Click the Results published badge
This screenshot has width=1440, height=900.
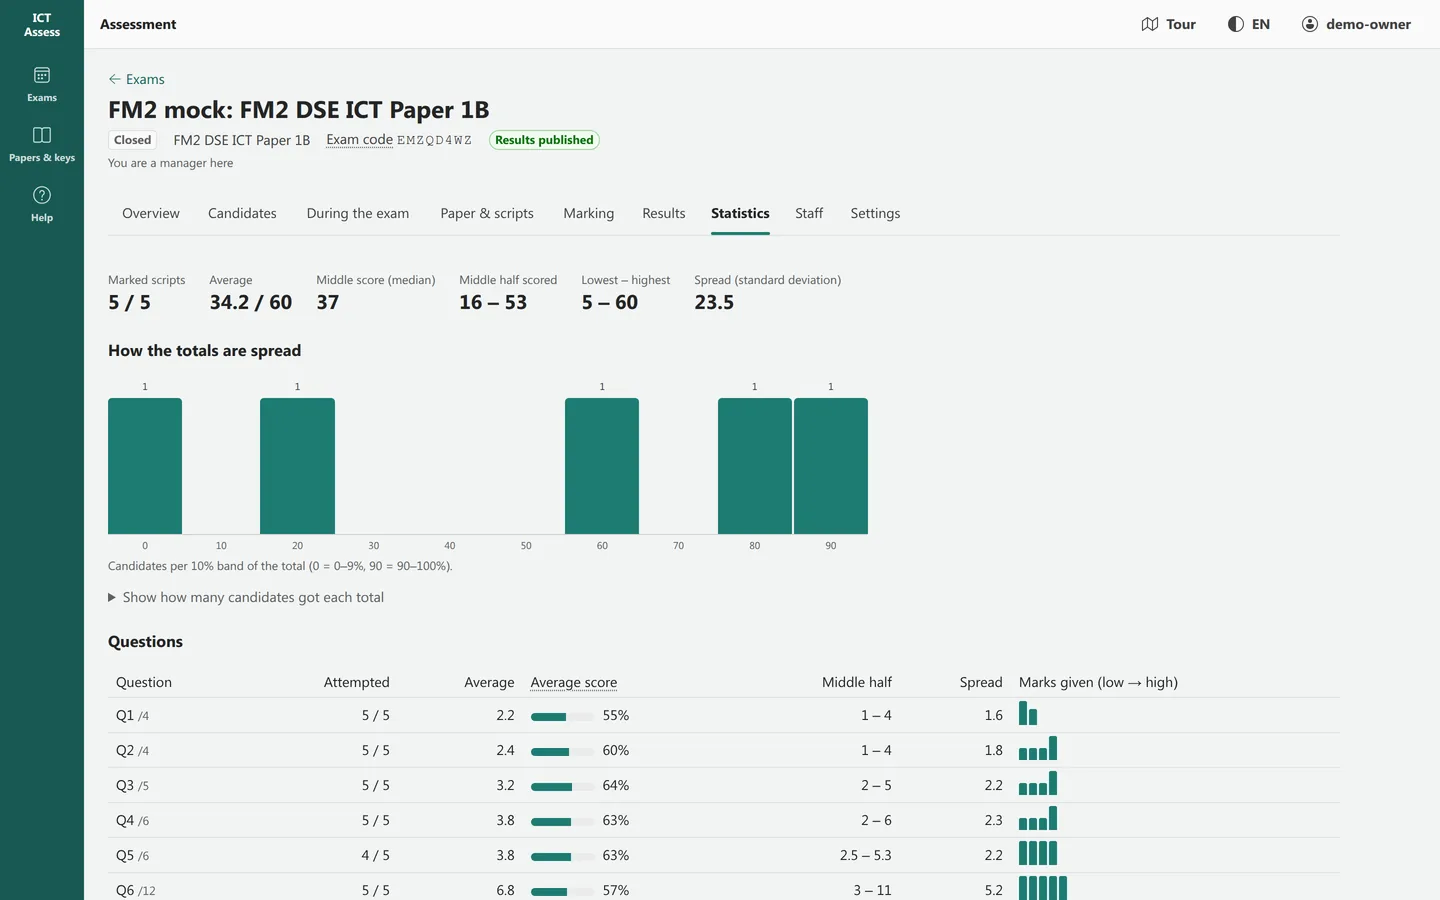click(544, 140)
